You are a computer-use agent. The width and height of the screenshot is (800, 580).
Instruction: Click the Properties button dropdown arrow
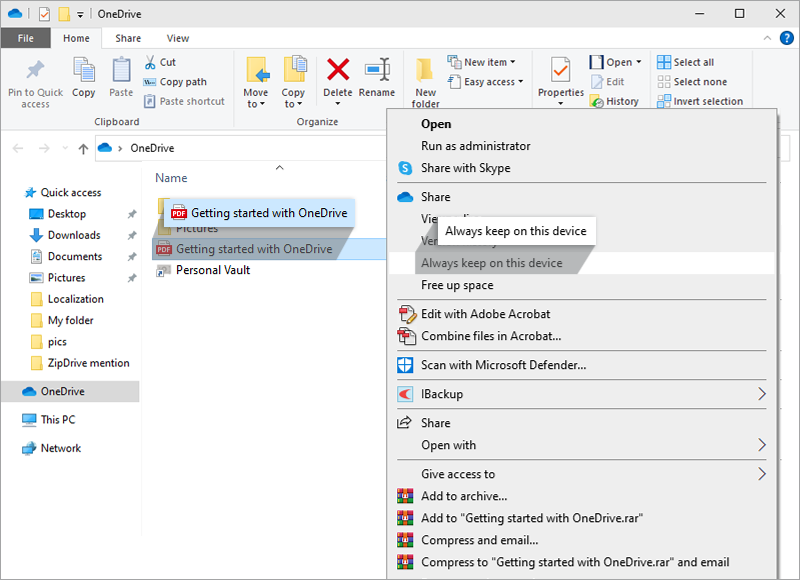click(560, 104)
